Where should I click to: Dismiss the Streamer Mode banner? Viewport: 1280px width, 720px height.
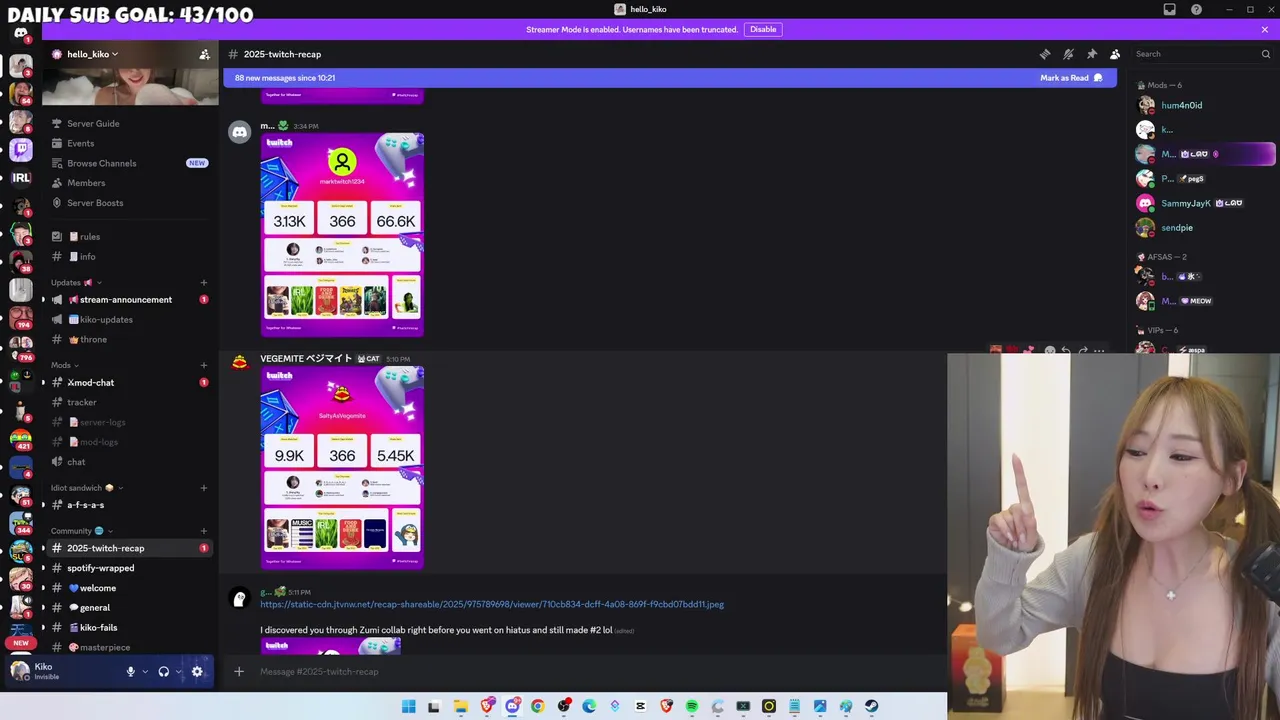click(1264, 29)
